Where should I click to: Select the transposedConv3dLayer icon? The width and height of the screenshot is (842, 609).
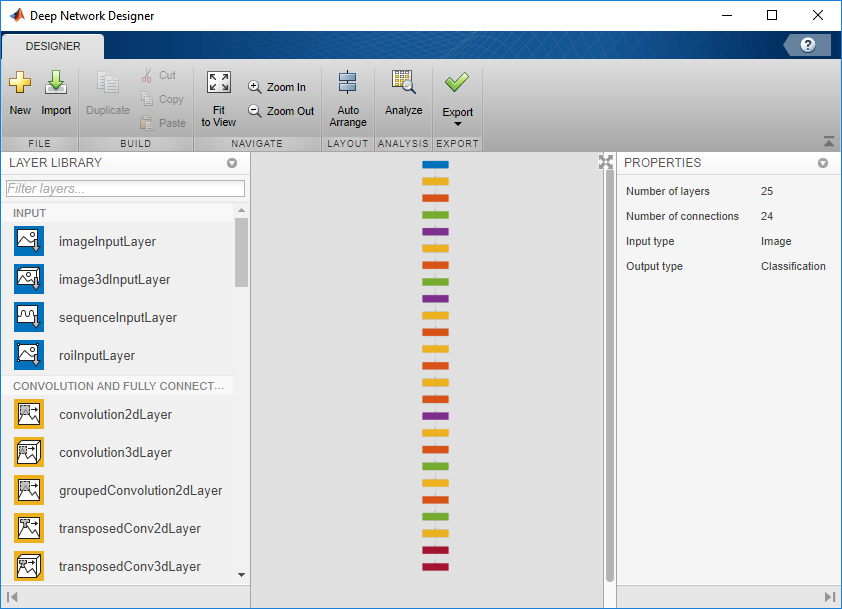(x=29, y=566)
